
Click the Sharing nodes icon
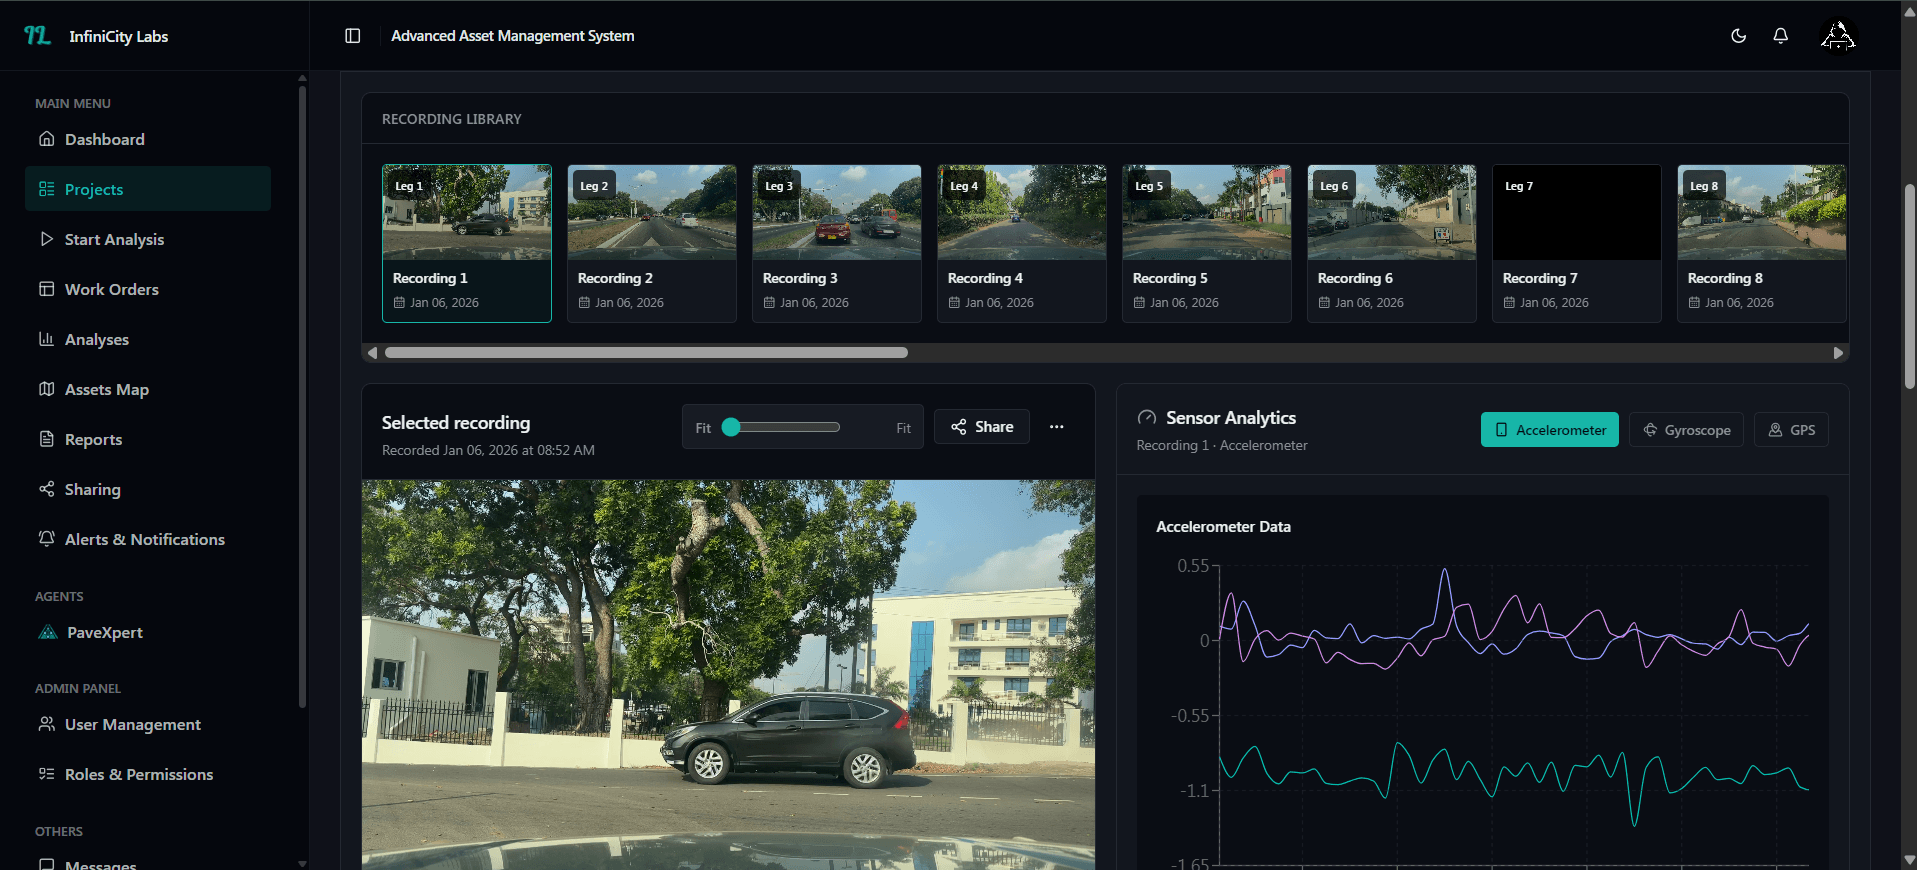pos(47,489)
